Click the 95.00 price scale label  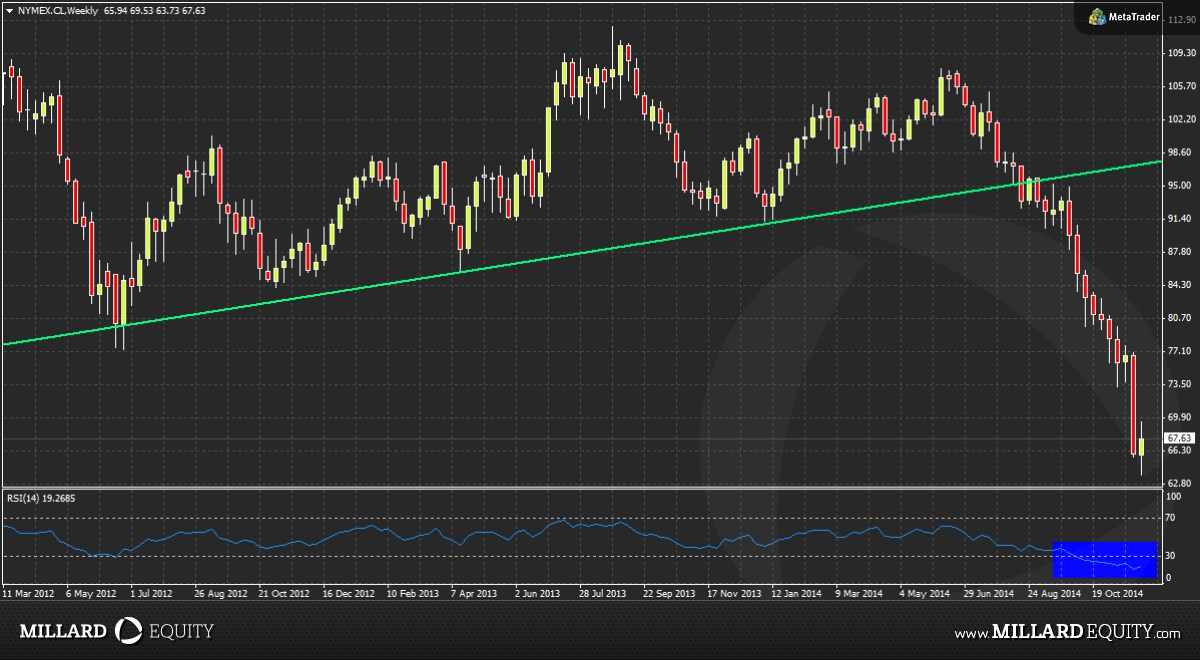tap(1180, 185)
